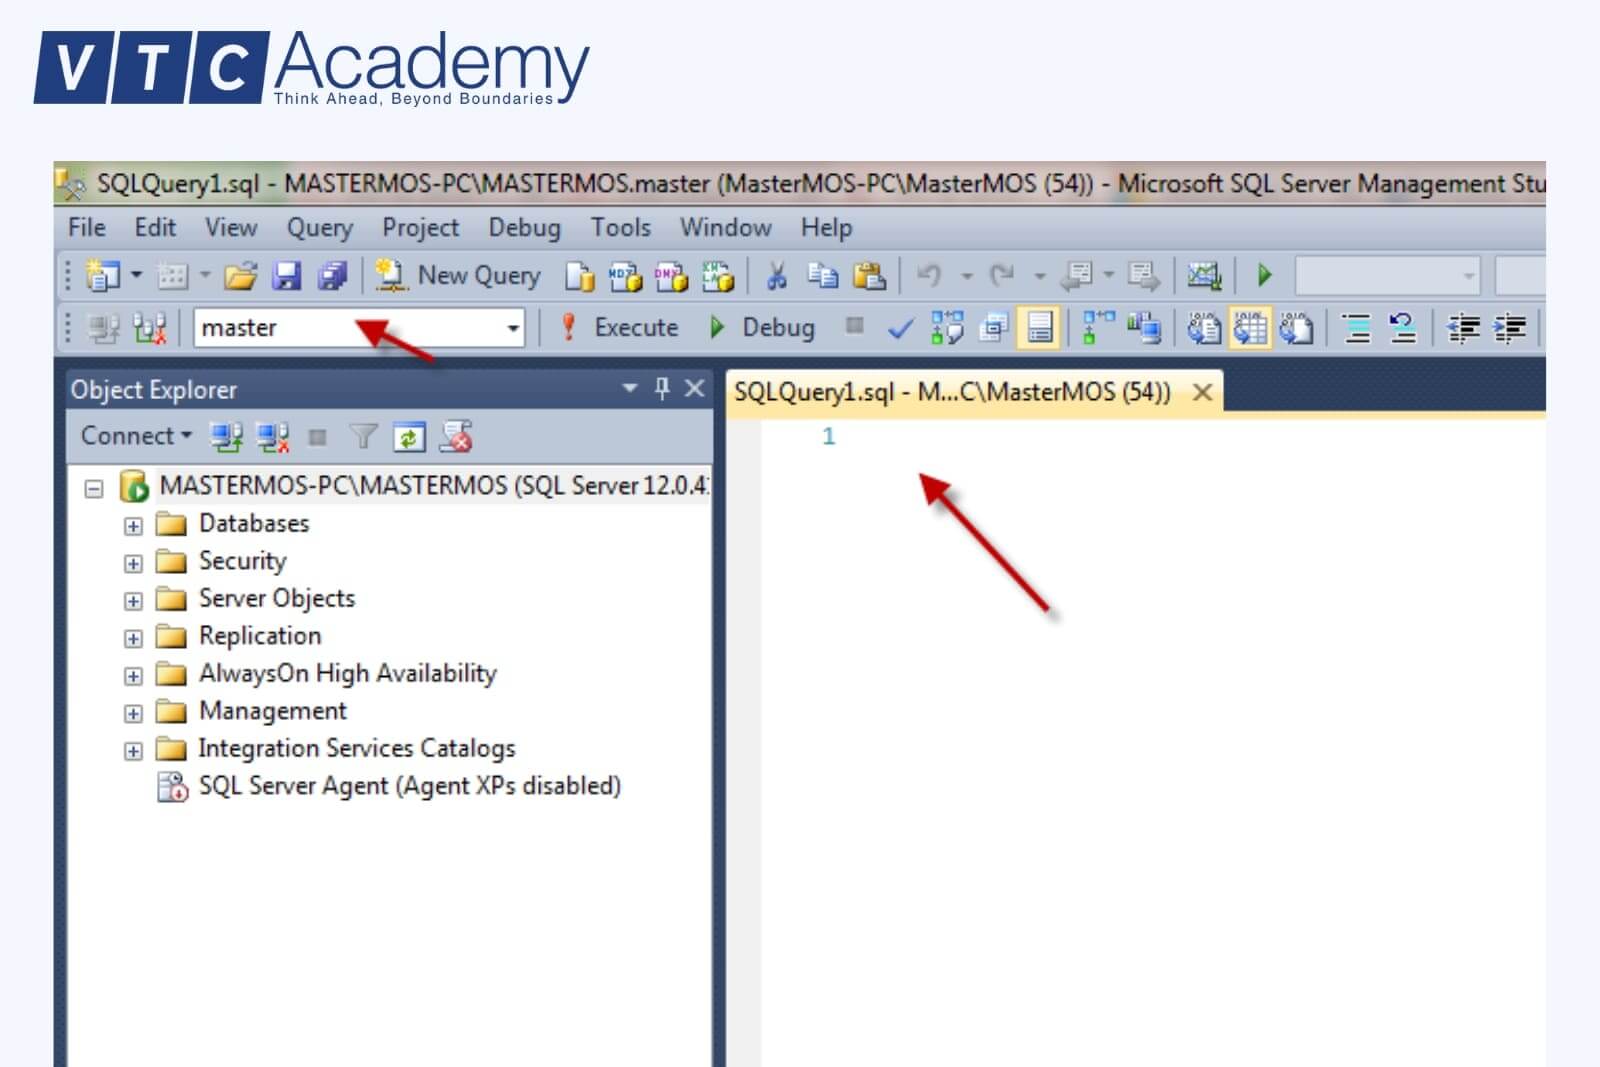Open the Connect dropdown in Object Explorer
1600x1067 pixels.
pyautogui.click(x=135, y=436)
